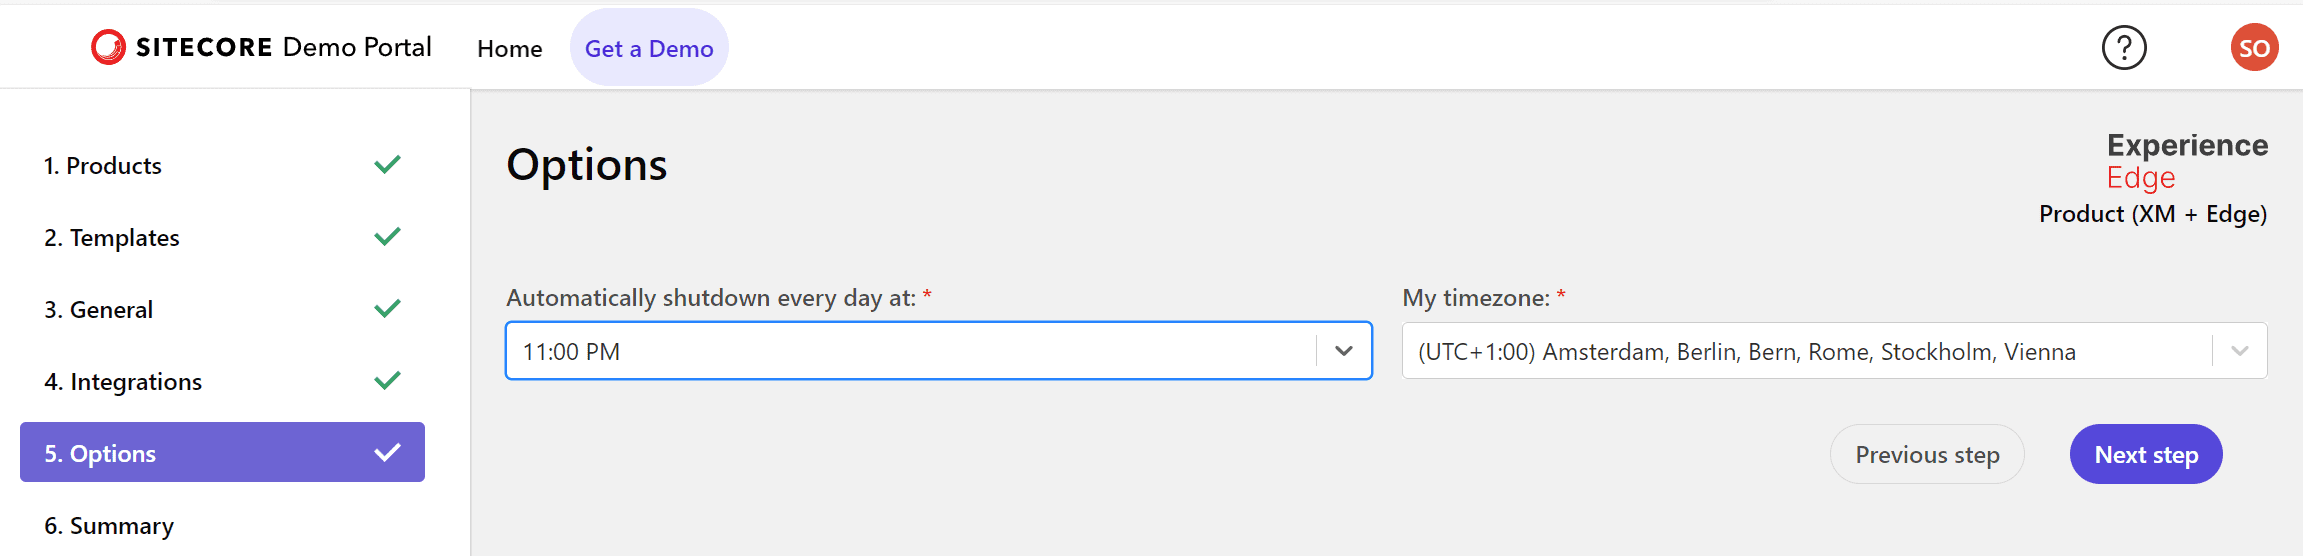Viewport: 2303px width, 556px height.
Task: Click the Next step button
Action: click(2146, 455)
